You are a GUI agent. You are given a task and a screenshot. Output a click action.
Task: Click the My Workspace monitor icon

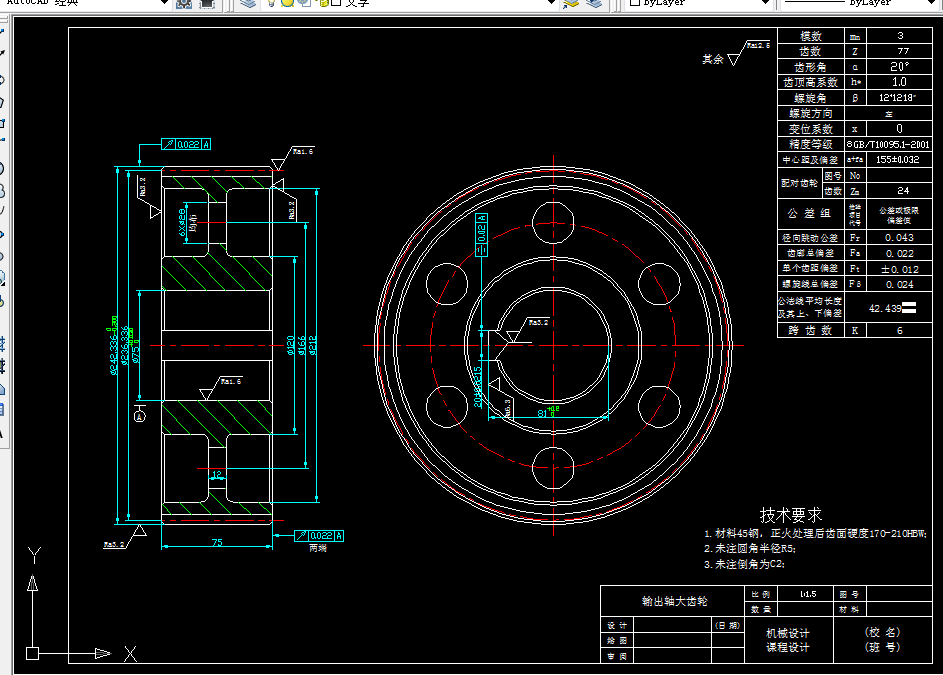coord(206,4)
